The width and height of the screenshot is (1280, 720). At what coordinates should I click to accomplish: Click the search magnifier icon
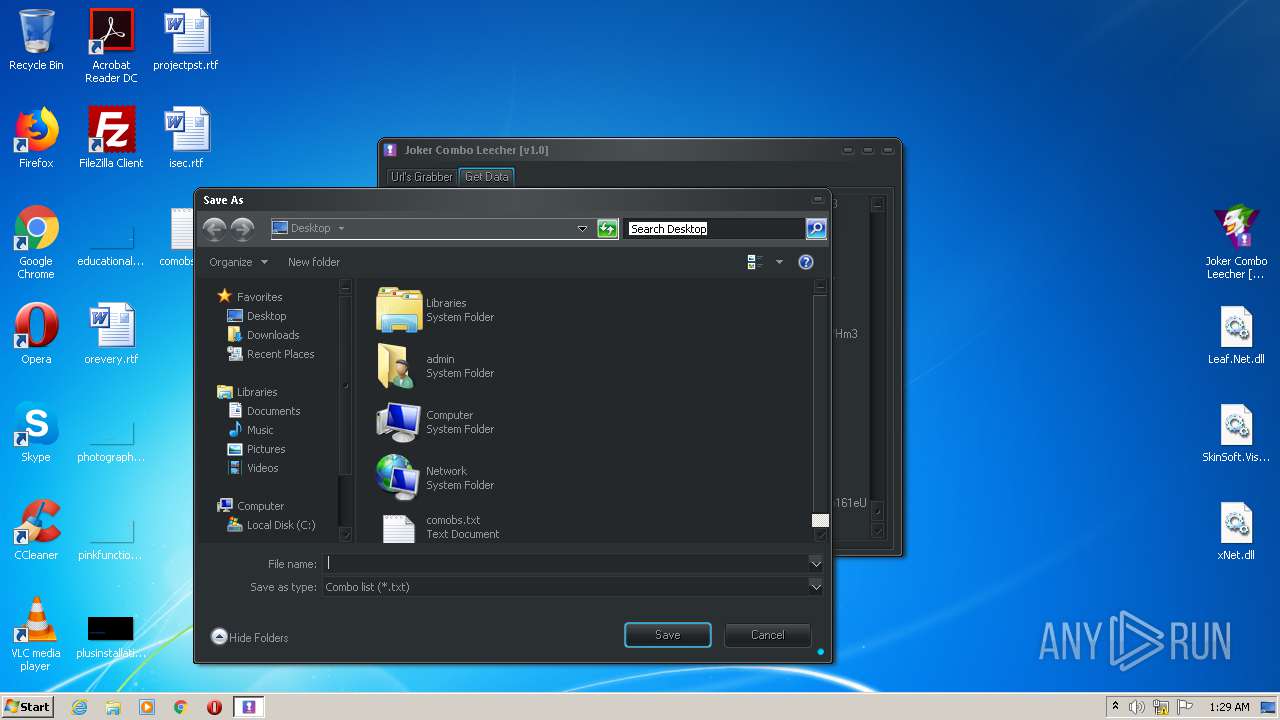[816, 229]
